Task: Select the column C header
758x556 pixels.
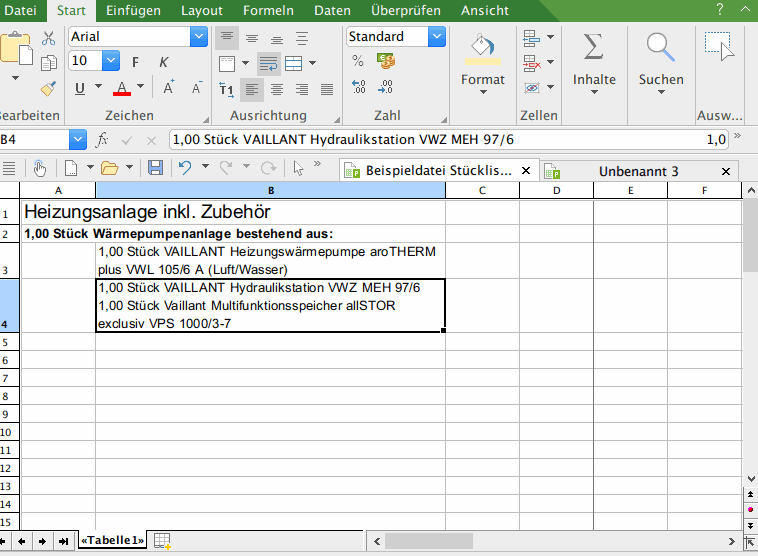Action: 482,190
